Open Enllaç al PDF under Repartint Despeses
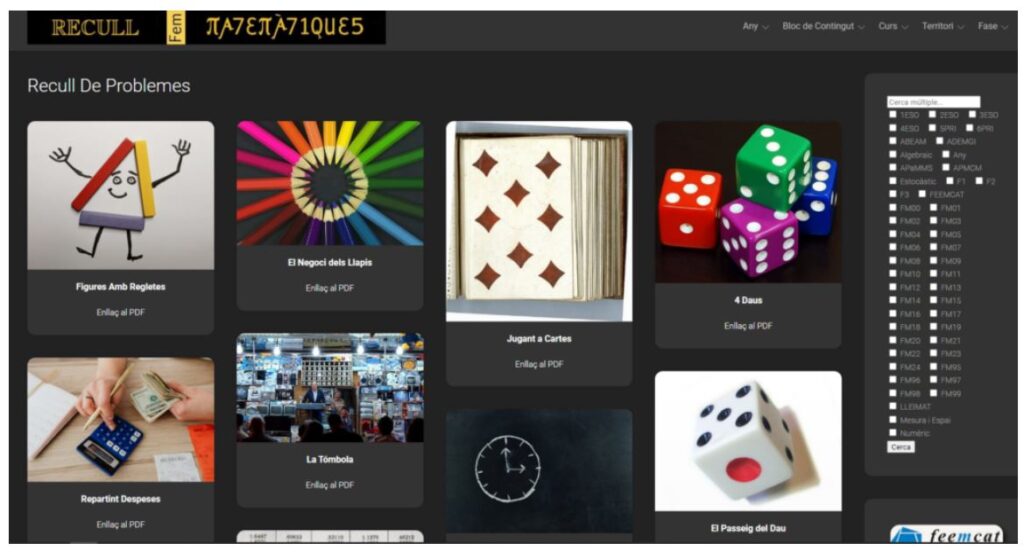Viewport: 1024px width, 557px height. pyautogui.click(x=120, y=524)
